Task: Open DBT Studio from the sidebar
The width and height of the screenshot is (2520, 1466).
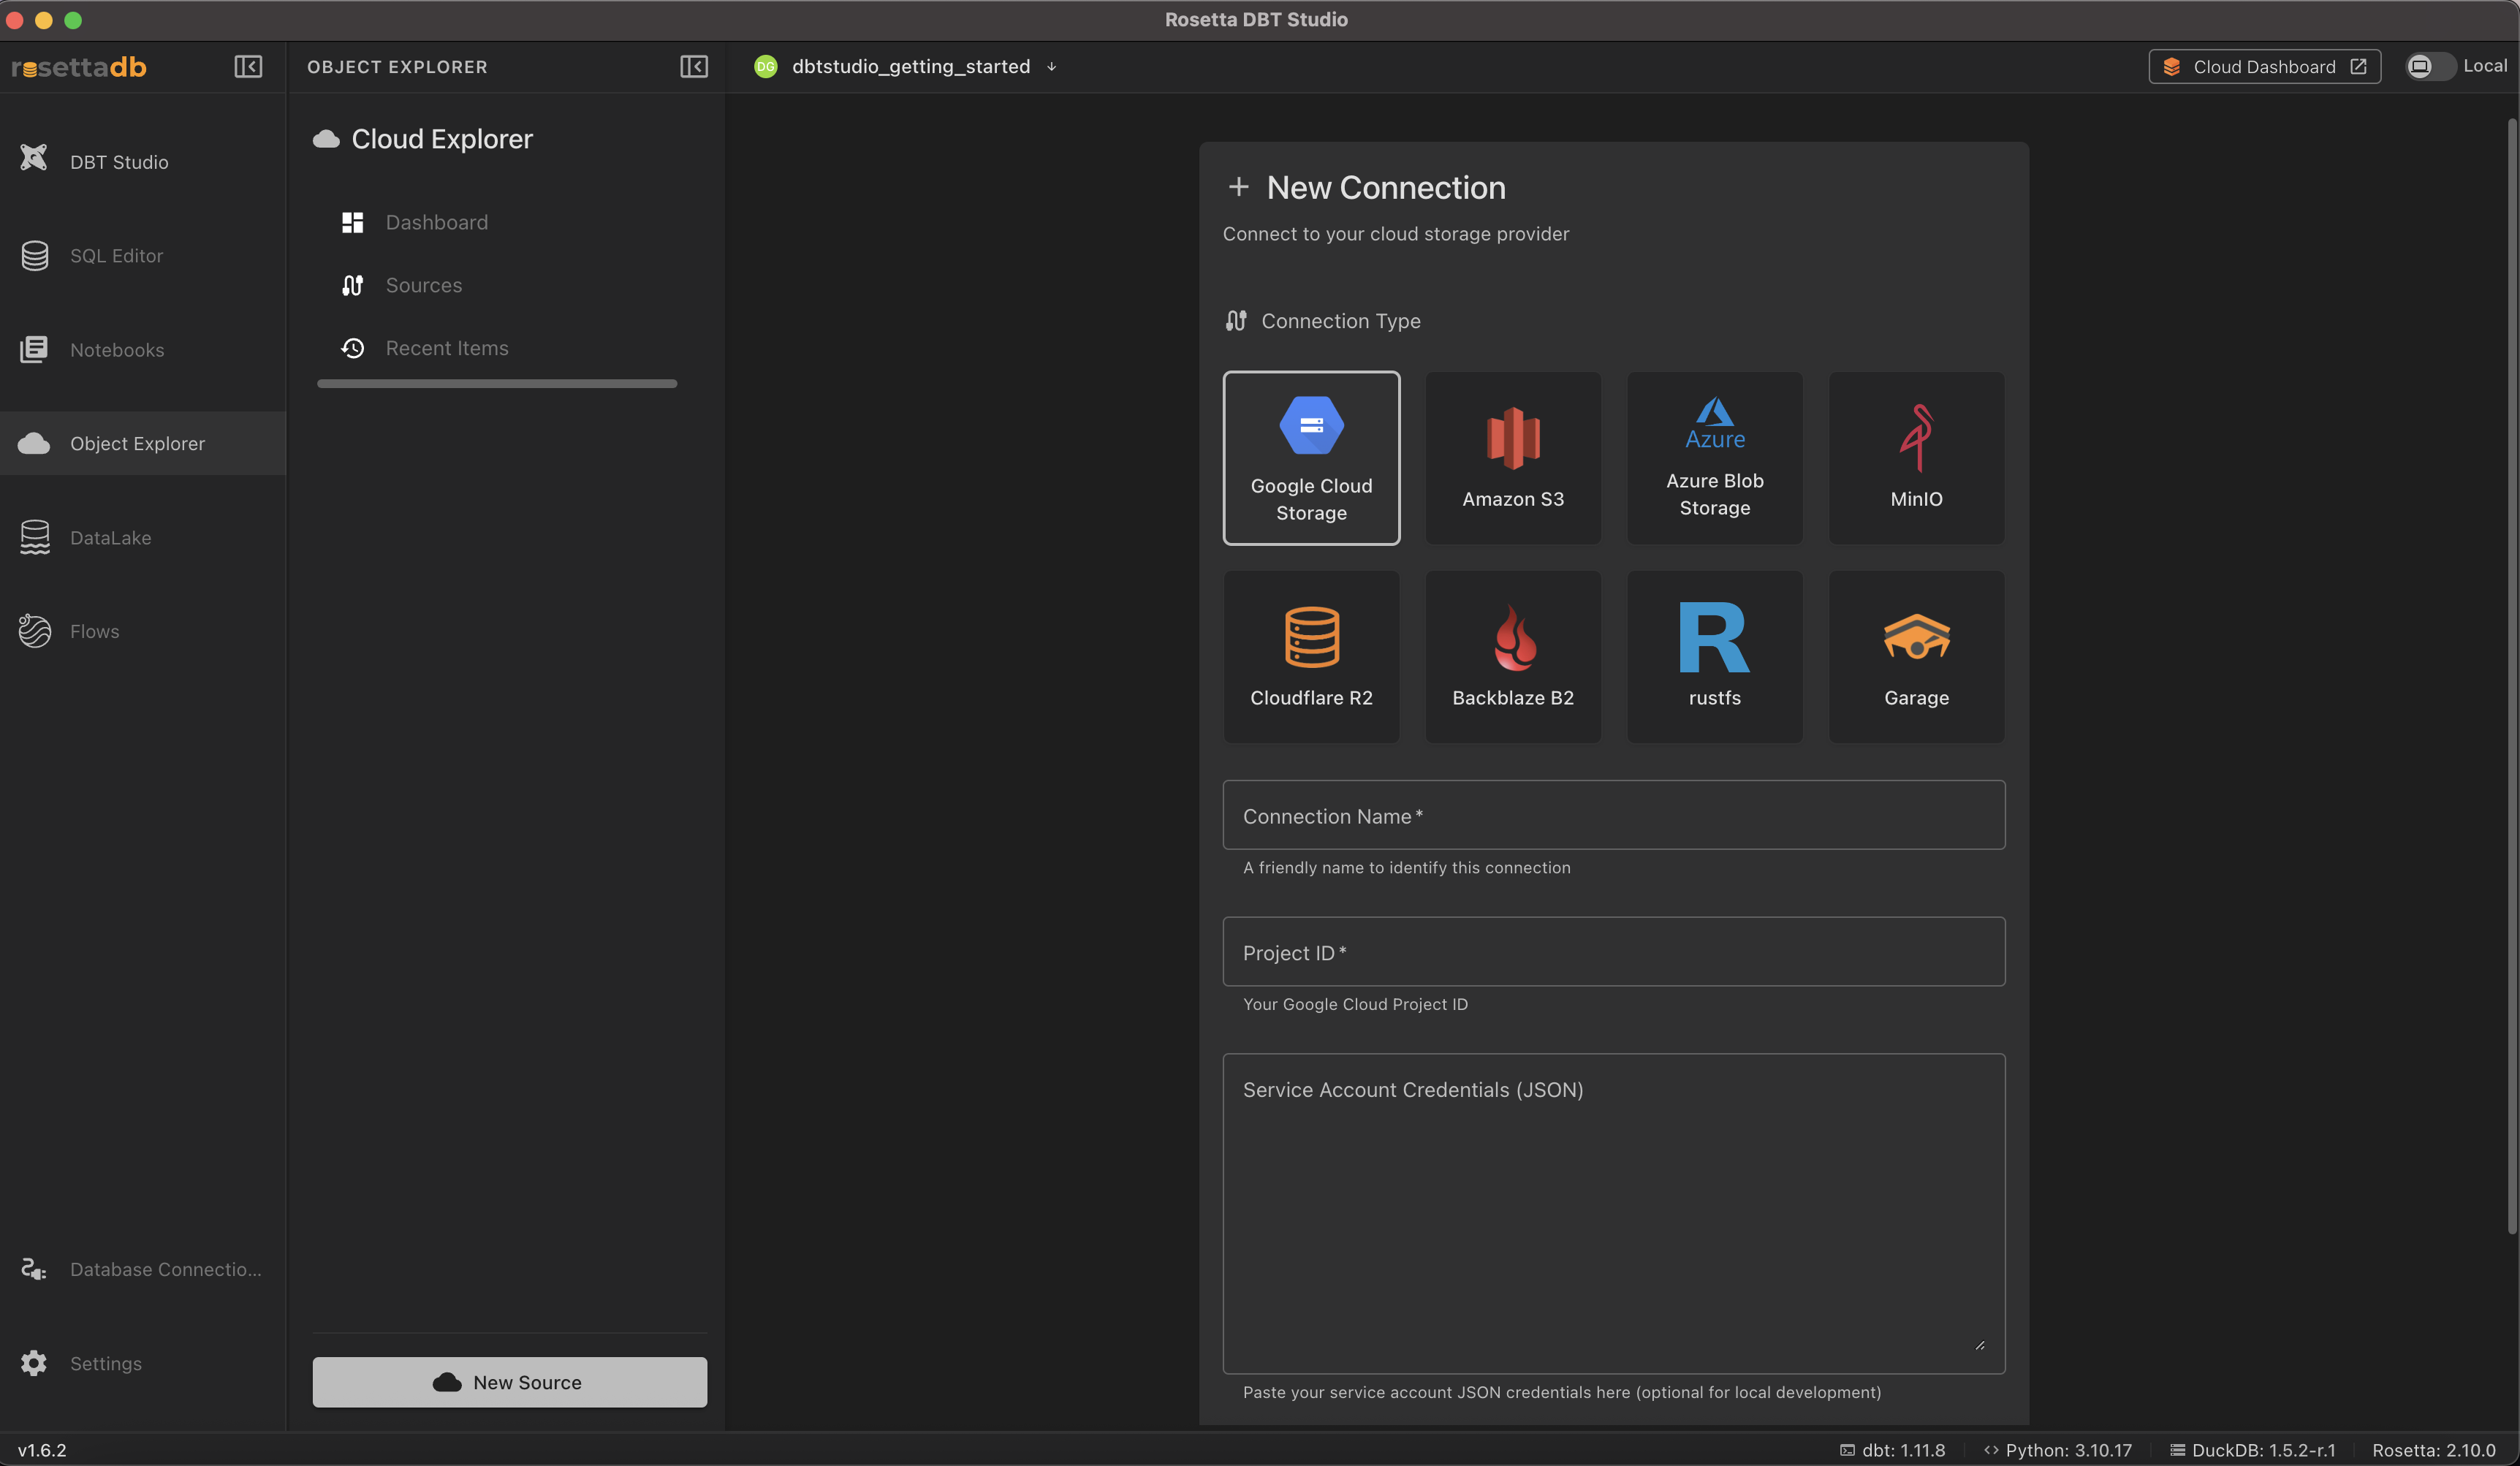Action: (143, 162)
